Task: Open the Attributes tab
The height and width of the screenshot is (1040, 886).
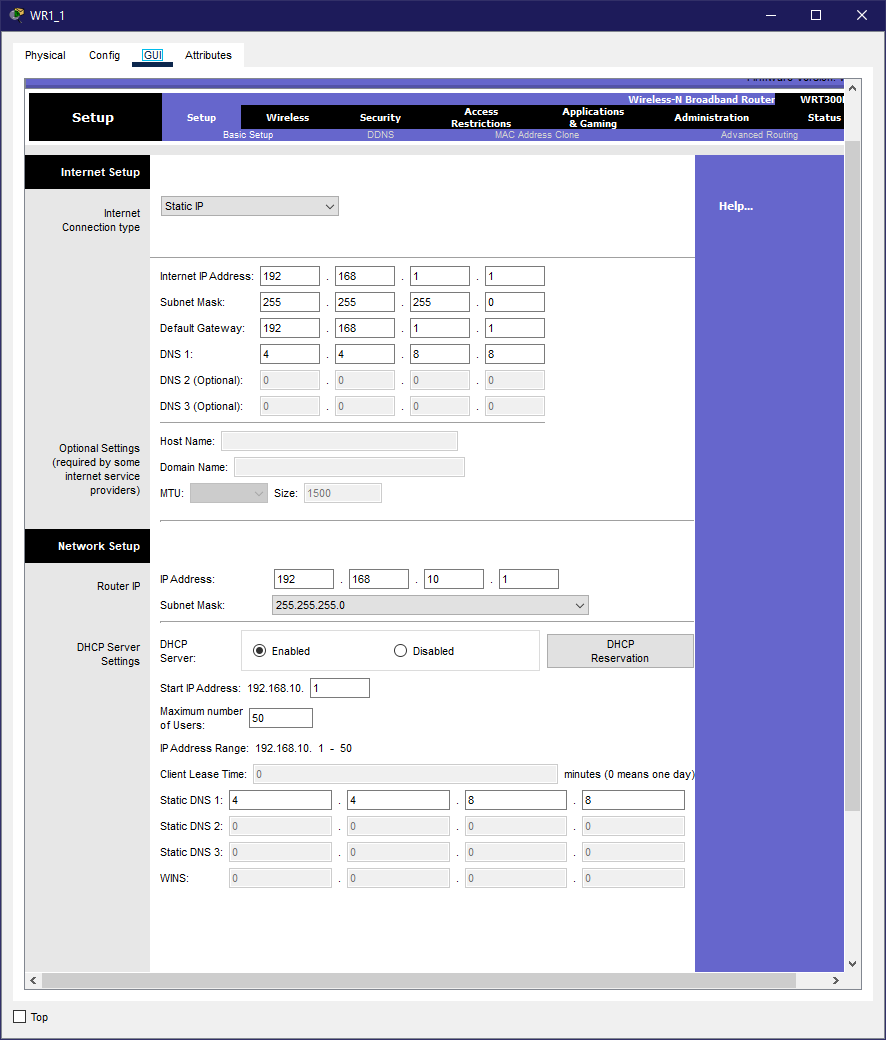Action: tap(208, 55)
